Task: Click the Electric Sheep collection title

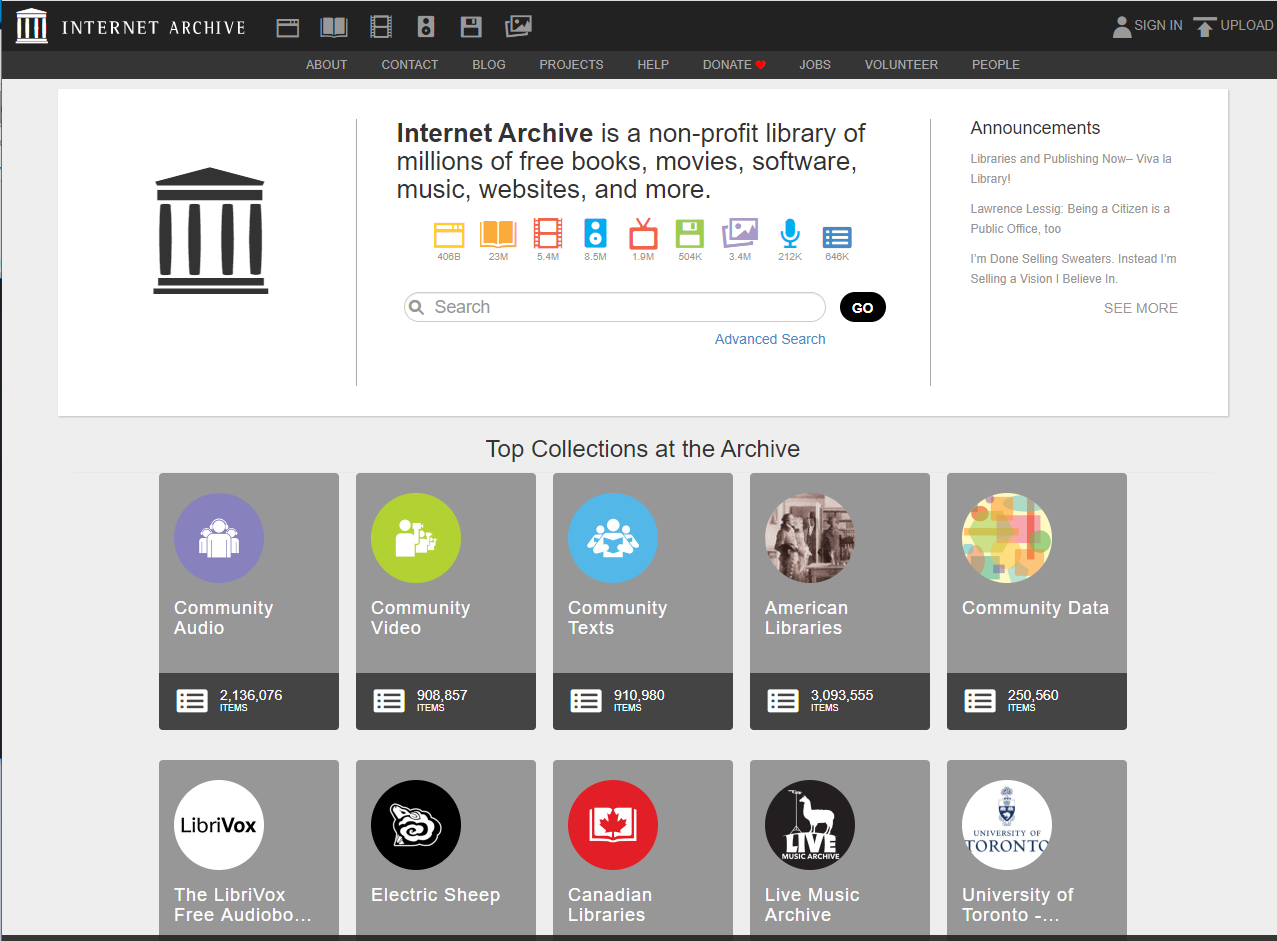Action: click(436, 895)
